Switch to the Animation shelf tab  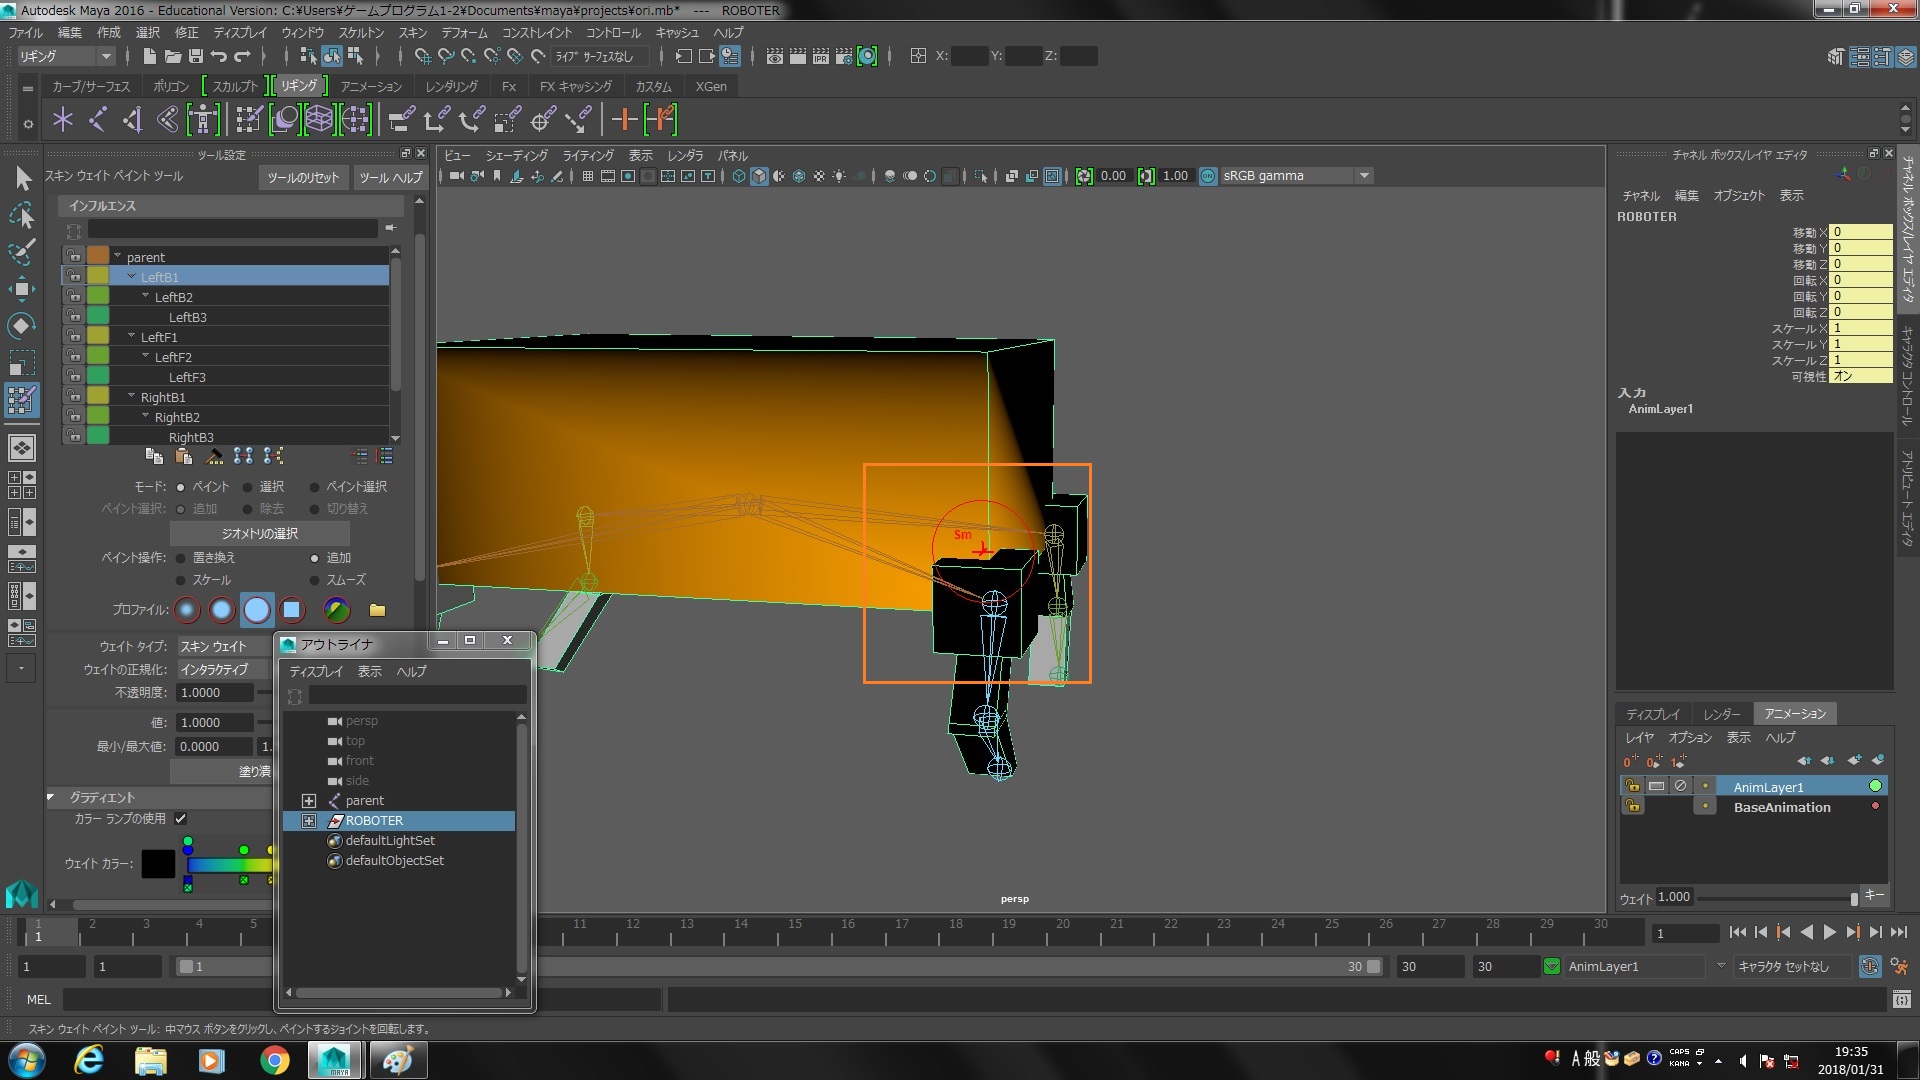pos(370,86)
